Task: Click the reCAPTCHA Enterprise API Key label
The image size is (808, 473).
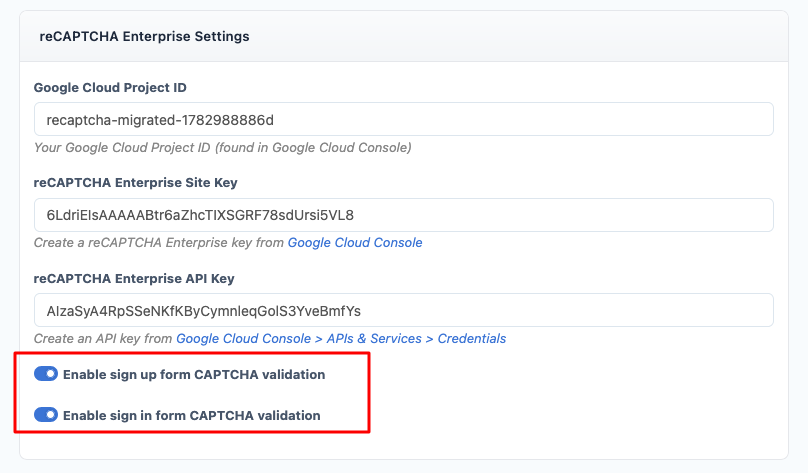Action: click(134, 279)
